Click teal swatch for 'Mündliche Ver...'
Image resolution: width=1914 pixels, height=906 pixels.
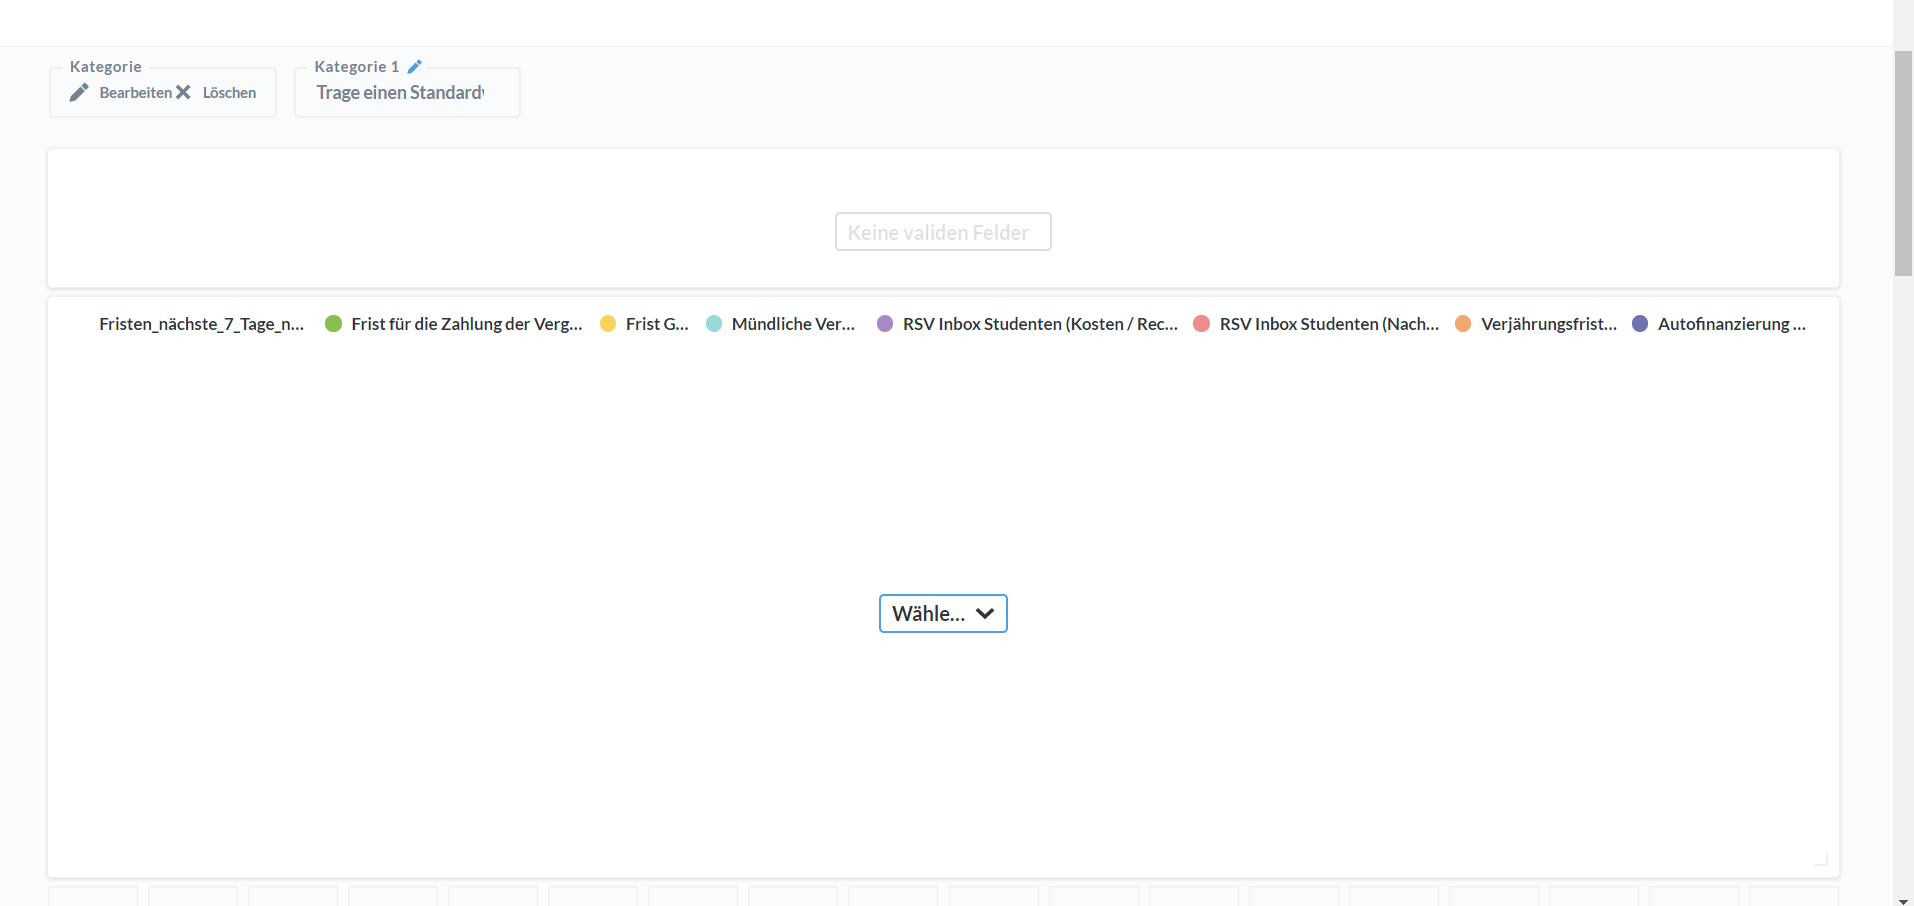coord(714,324)
